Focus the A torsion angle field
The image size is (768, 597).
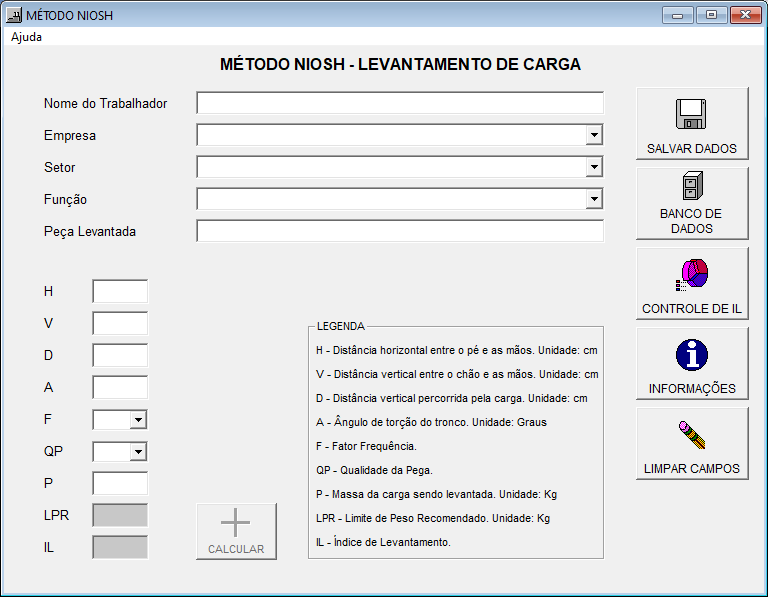[x=120, y=387]
